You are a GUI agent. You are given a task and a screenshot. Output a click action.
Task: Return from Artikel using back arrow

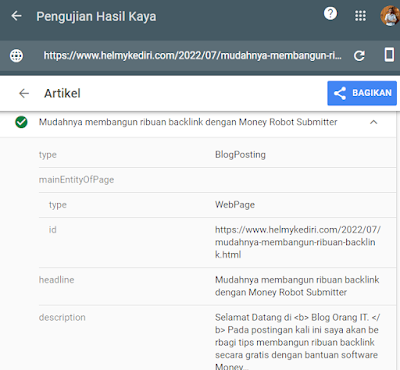(x=24, y=93)
